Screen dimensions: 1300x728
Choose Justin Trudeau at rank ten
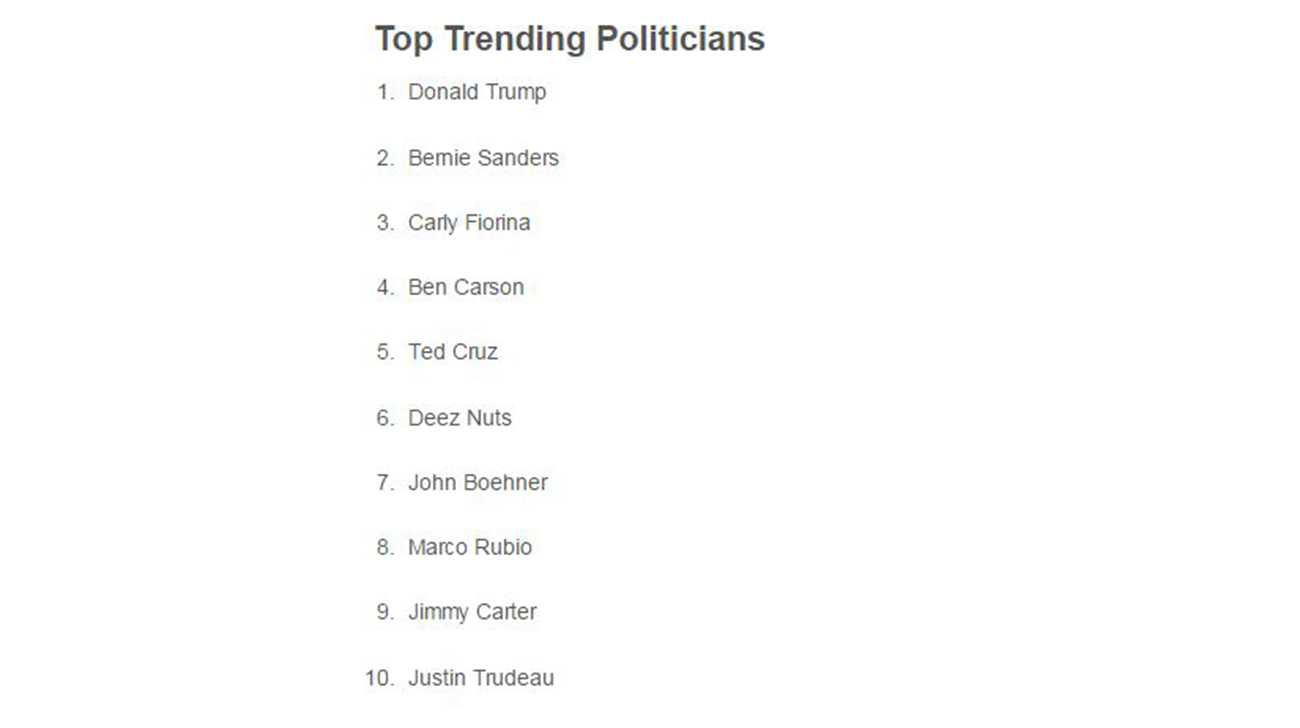click(481, 678)
